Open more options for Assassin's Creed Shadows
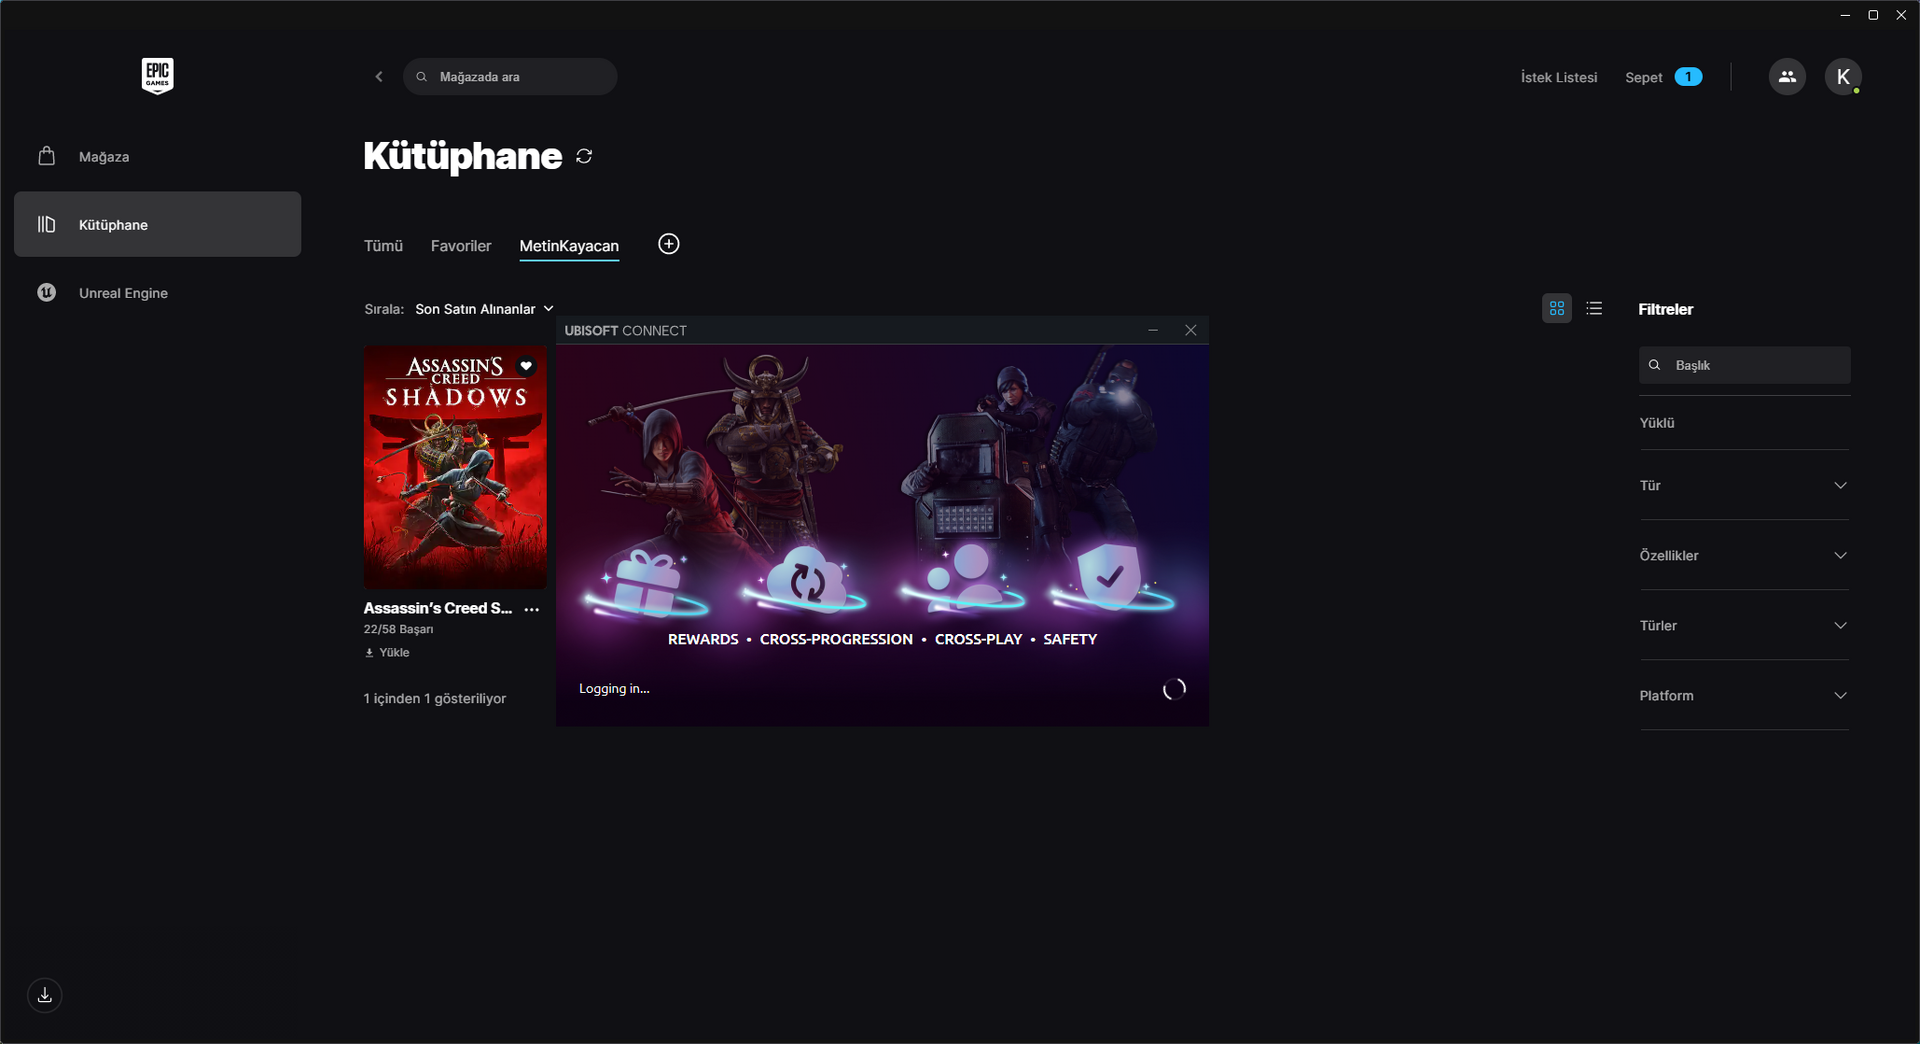This screenshot has width=1920, height=1044. point(532,609)
